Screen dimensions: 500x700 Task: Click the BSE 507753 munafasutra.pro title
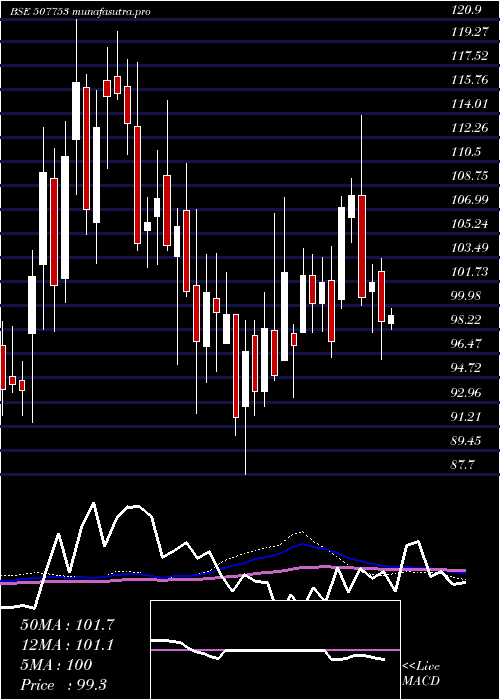(81, 12)
